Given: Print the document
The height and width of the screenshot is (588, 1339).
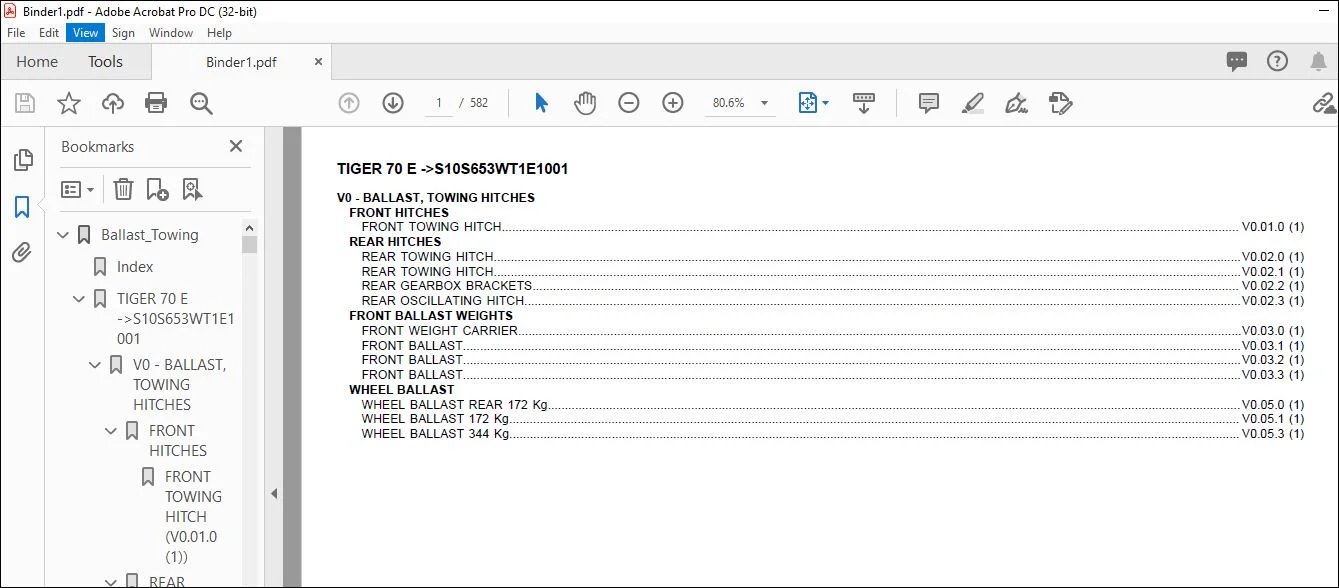Looking at the screenshot, I should pyautogui.click(x=156, y=103).
